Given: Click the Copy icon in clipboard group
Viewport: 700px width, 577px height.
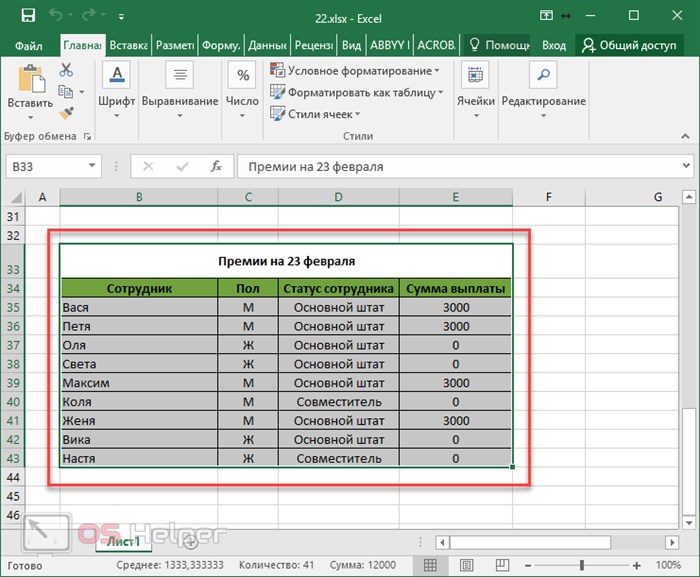Looking at the screenshot, I should 66,92.
